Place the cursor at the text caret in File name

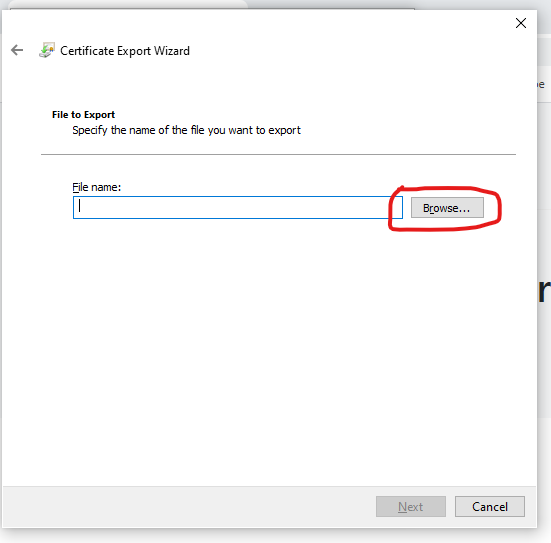tap(80, 206)
